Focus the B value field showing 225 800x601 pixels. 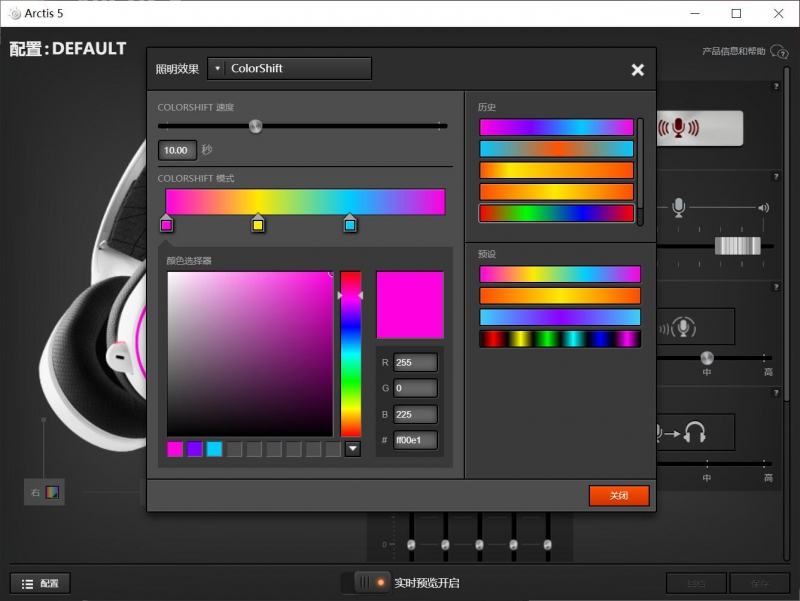(x=415, y=414)
